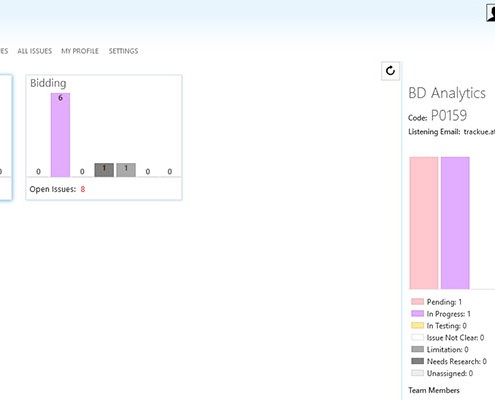
Task: Click the BD Analytics project title
Action: coord(447,93)
